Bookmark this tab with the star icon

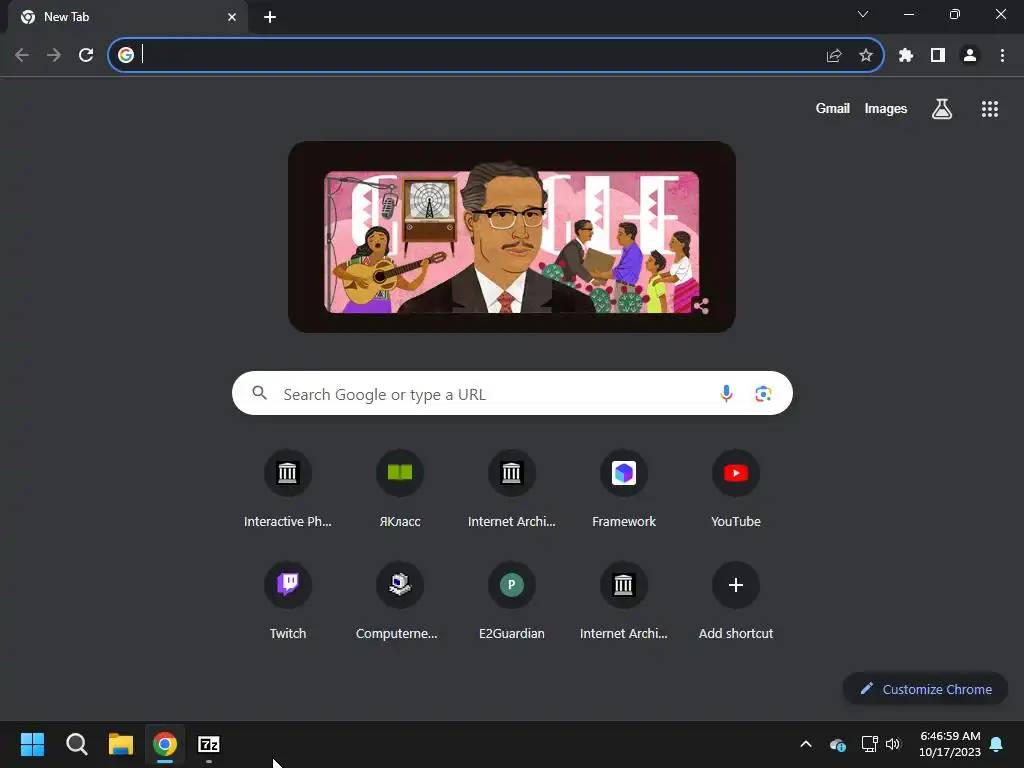coord(865,56)
